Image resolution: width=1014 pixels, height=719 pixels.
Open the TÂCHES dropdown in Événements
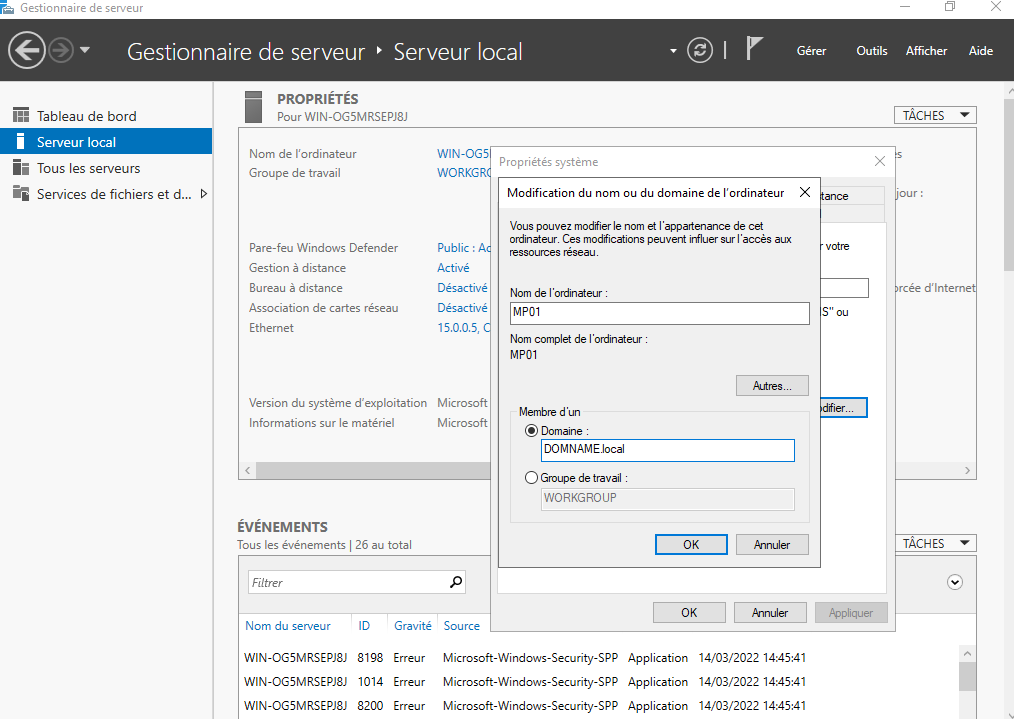(935, 544)
